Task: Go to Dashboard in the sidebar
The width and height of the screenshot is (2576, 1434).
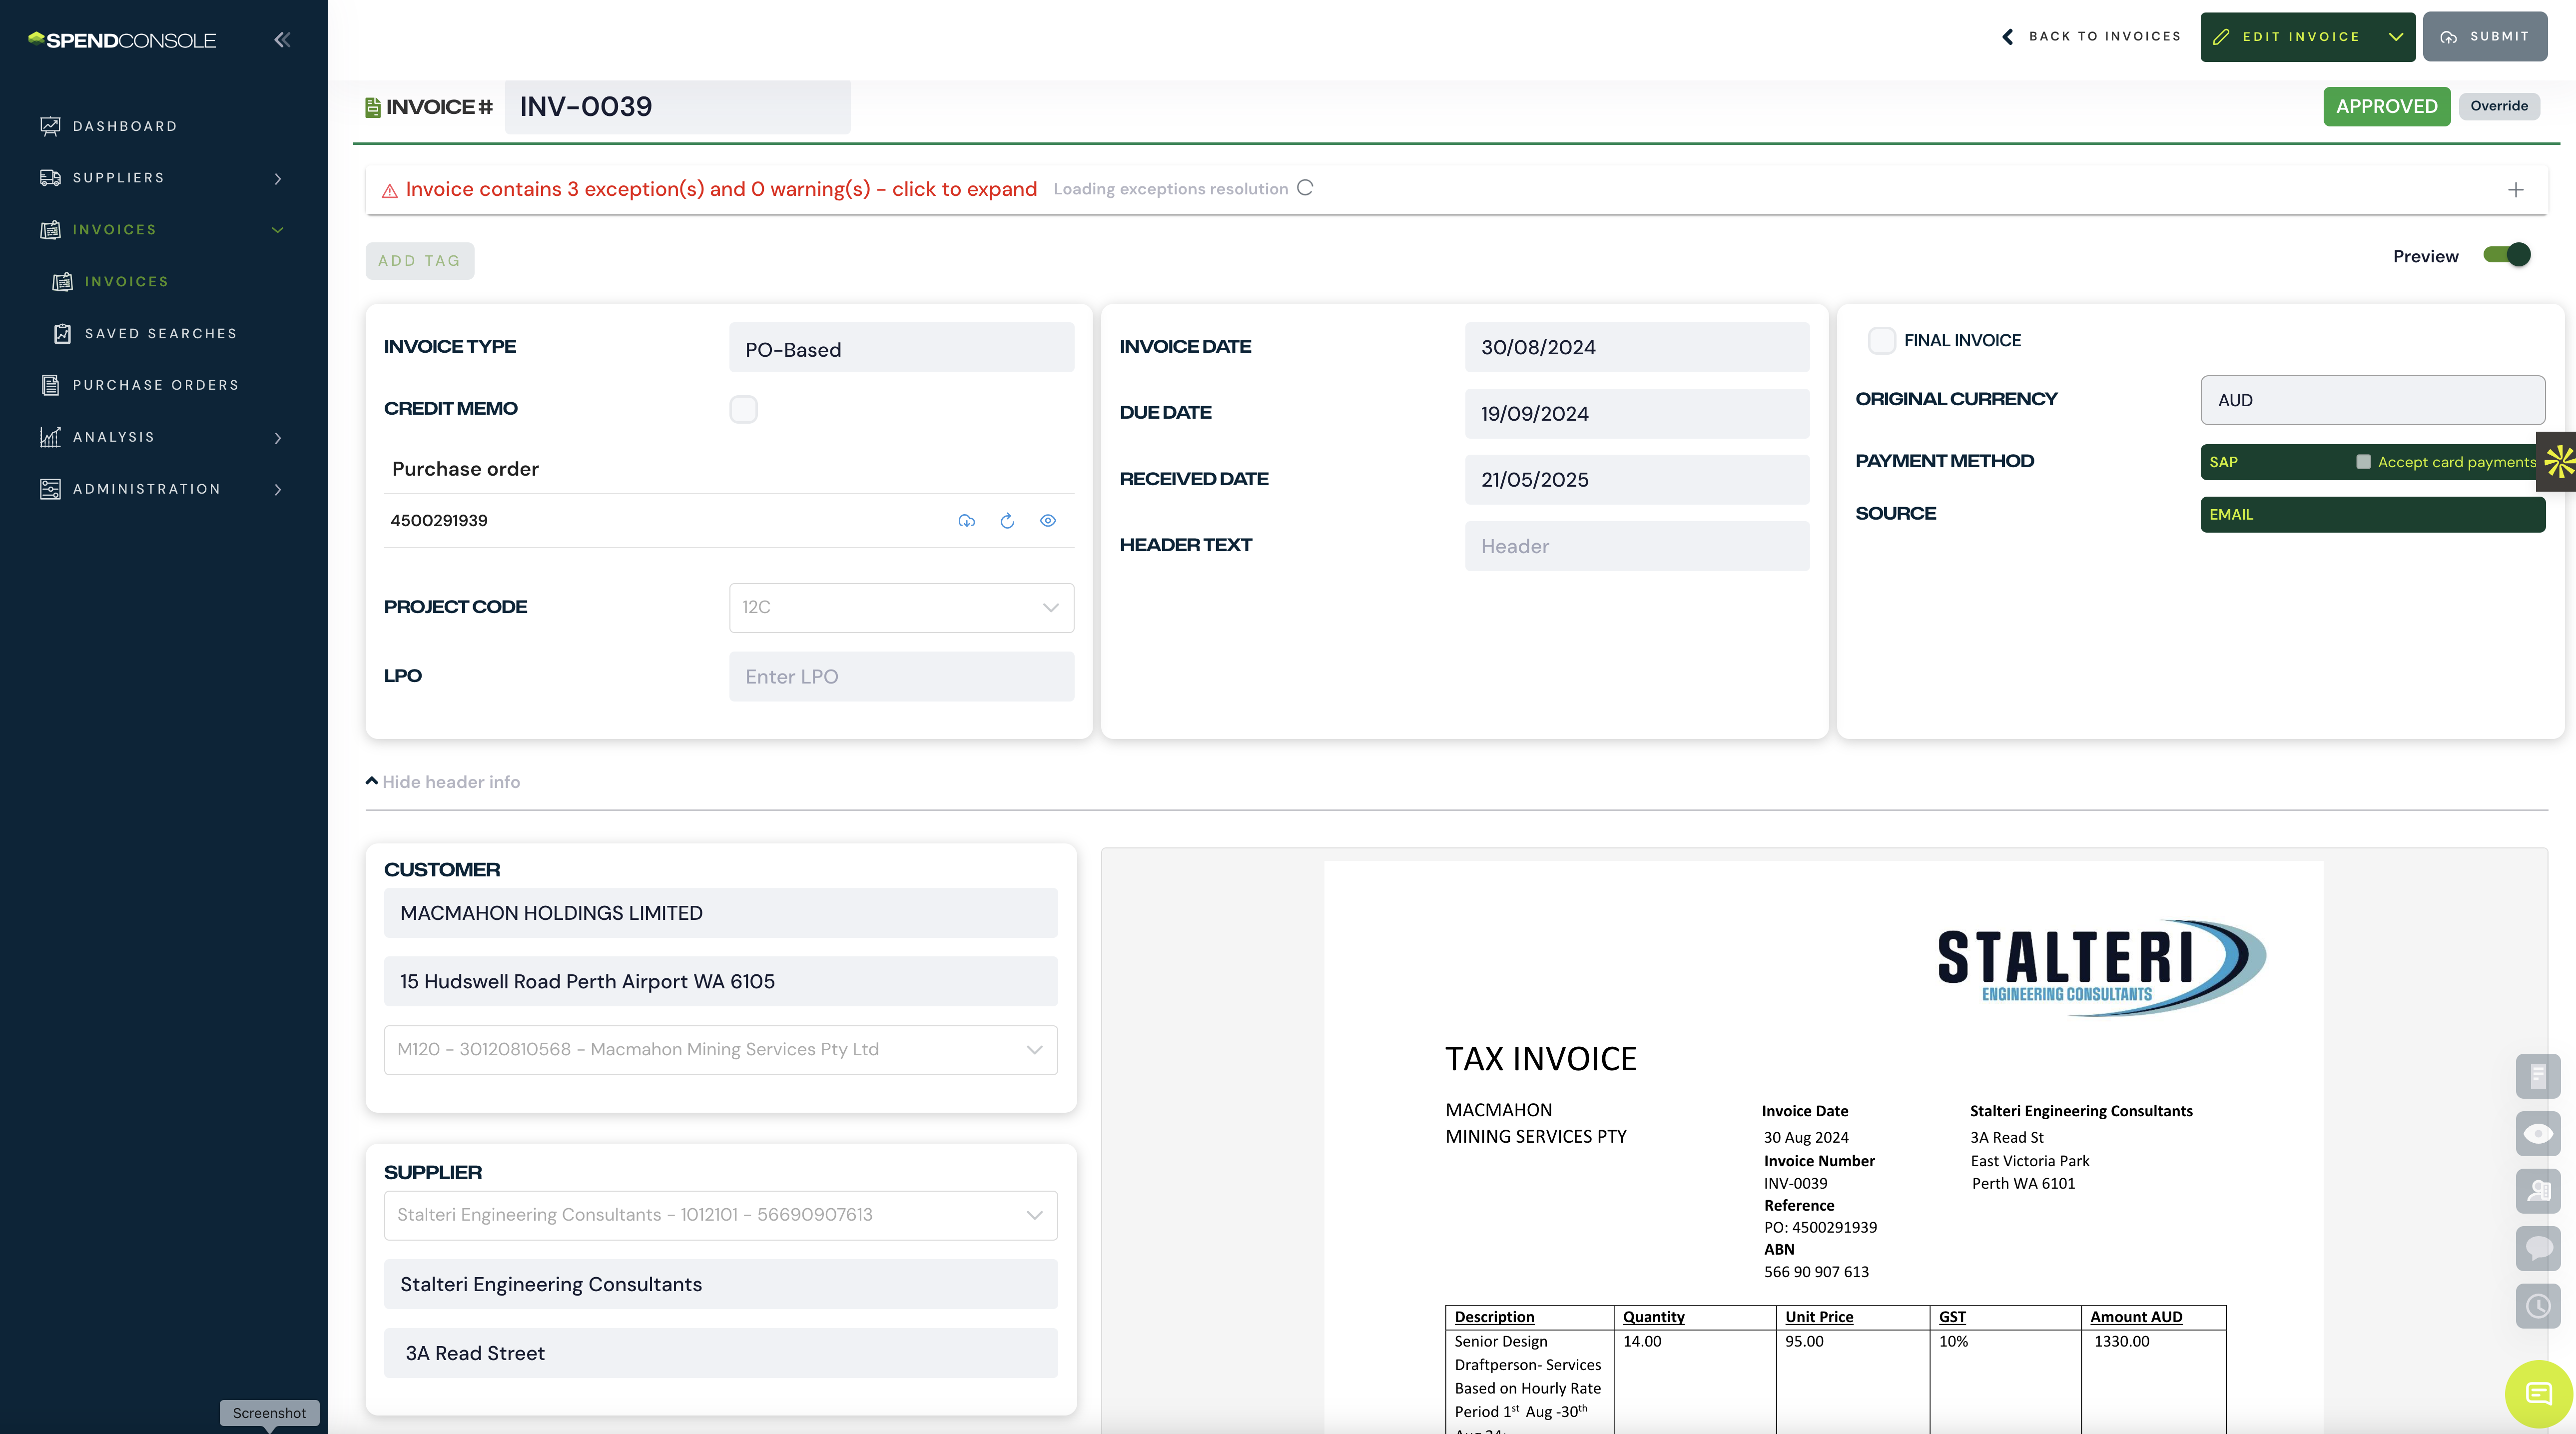Action: (x=124, y=126)
